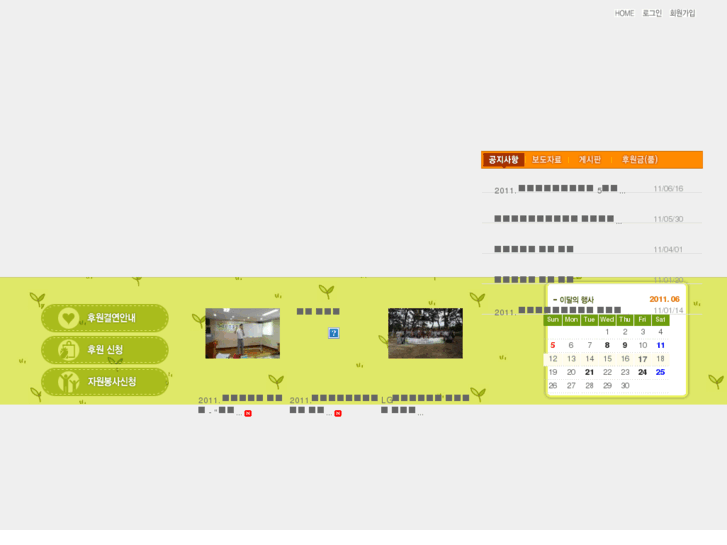Screen dimensions: 727x545
Task: Click the 이달의 행사 calendar heading
Action: point(576,300)
